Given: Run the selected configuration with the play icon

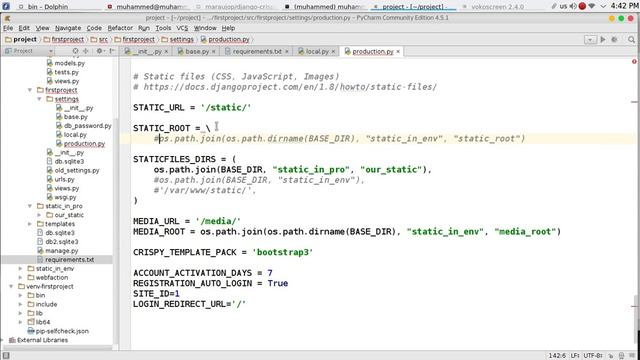Looking at the screenshot, I should pos(603,39).
